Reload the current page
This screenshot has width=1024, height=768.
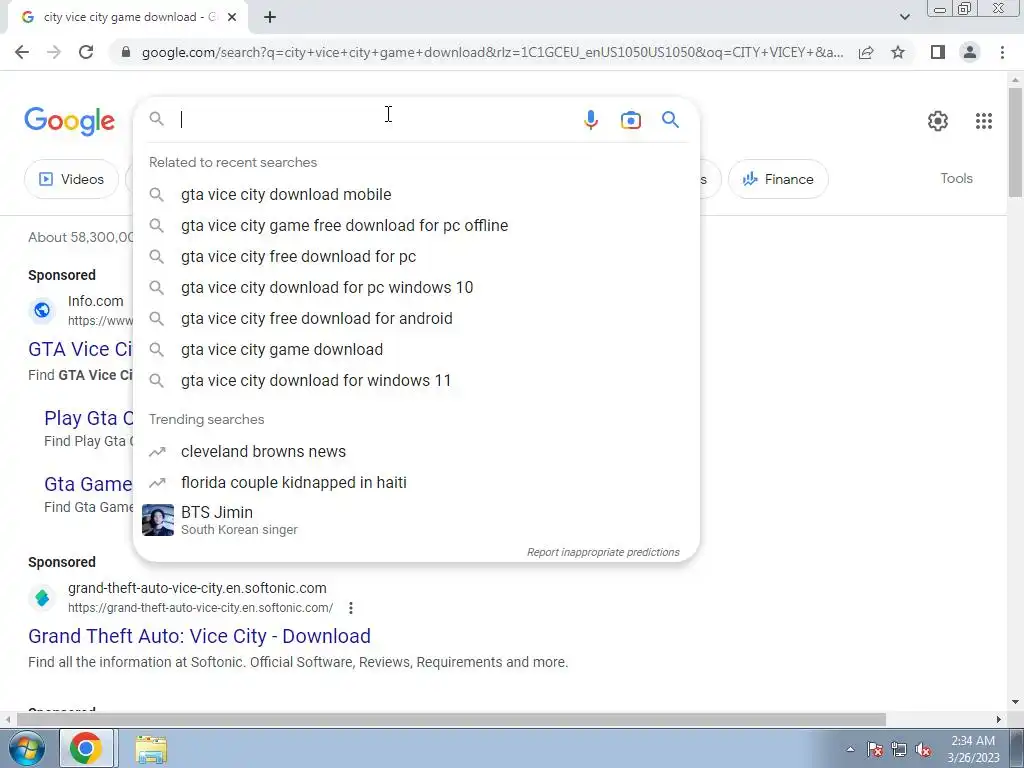[x=86, y=52]
